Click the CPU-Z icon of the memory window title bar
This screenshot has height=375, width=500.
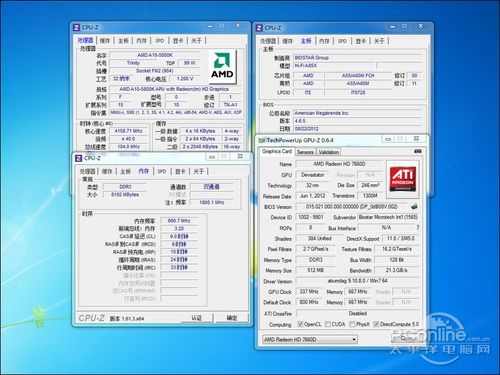[78, 158]
